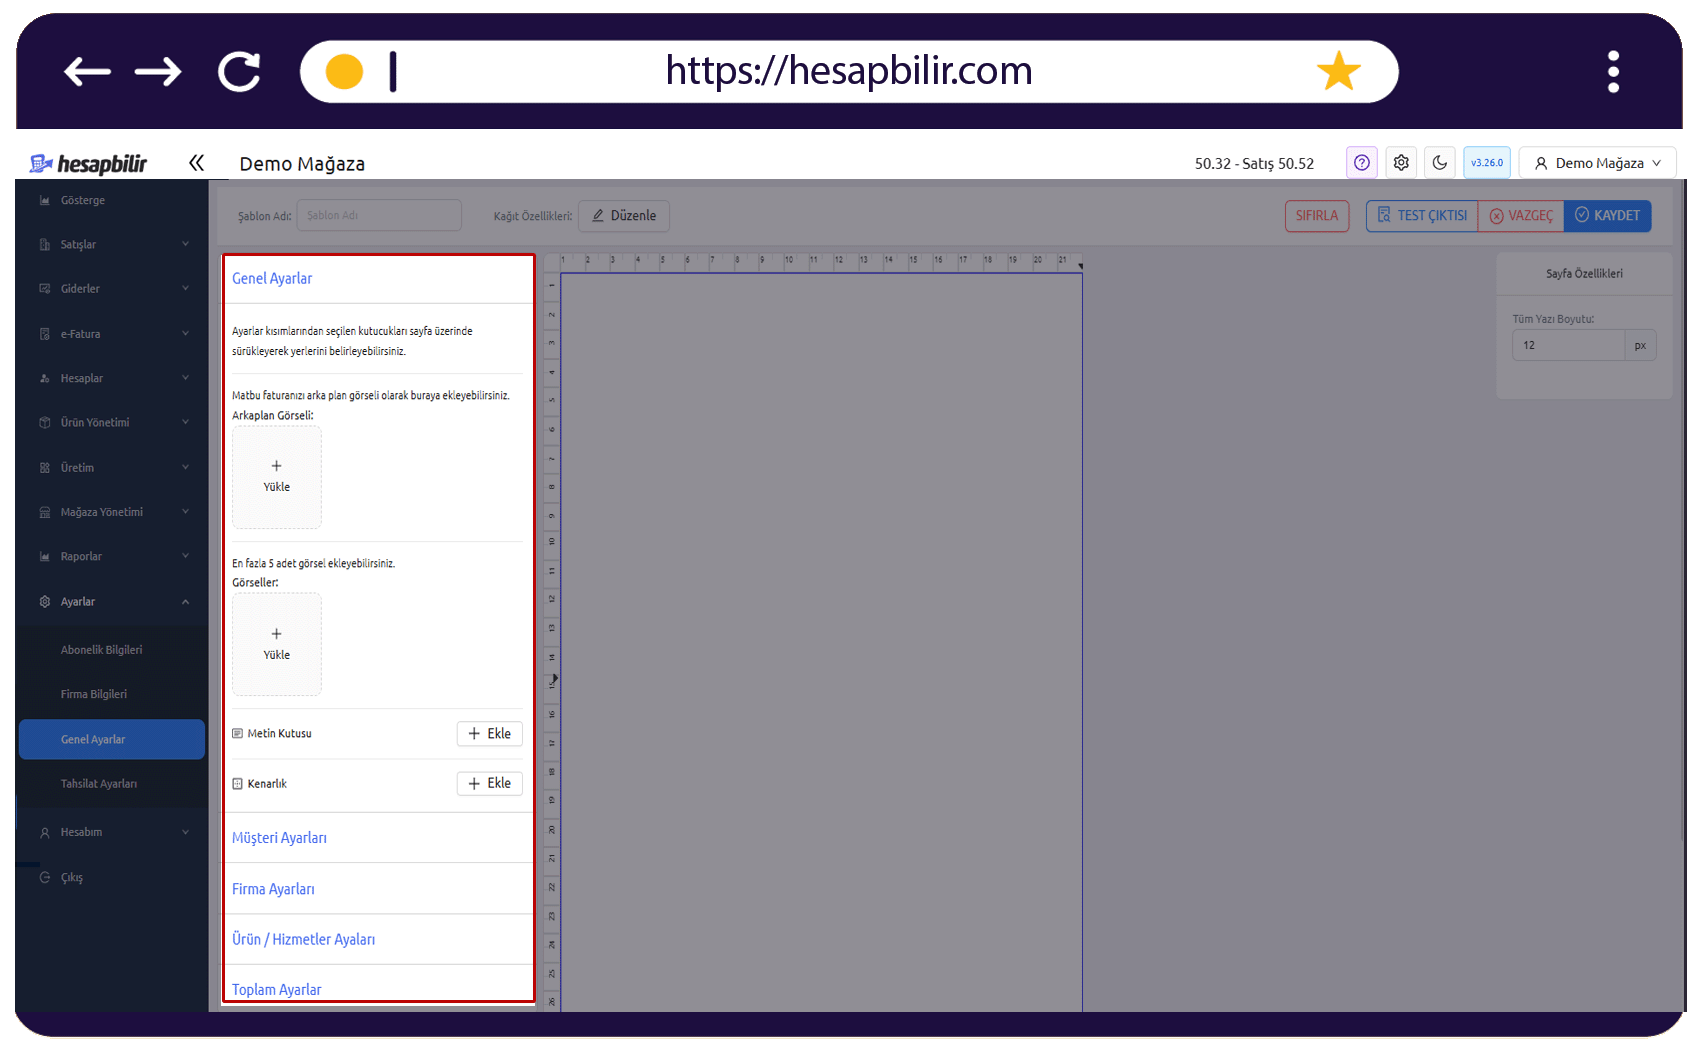Expand the Satışlar sidebar menu
Screen dimensions: 1700x1050
click(x=112, y=244)
